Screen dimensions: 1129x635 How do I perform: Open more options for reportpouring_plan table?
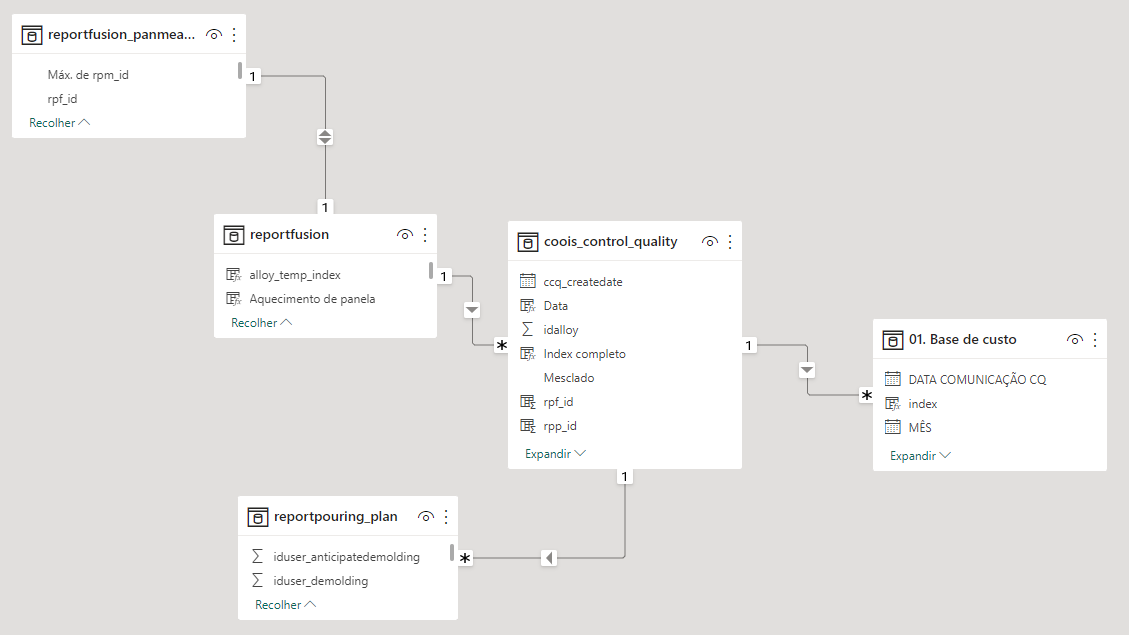click(x=446, y=517)
